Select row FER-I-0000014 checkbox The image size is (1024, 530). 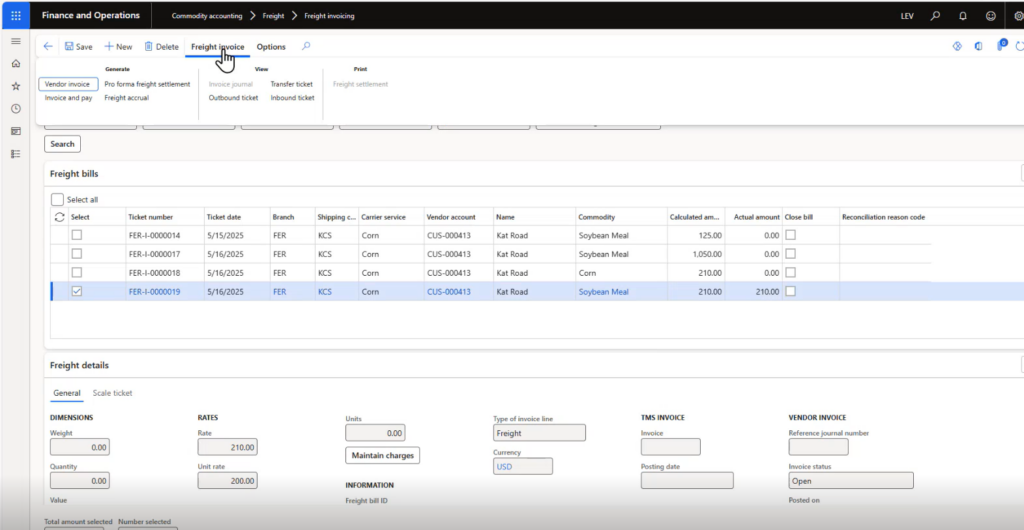pyautogui.click(x=77, y=235)
